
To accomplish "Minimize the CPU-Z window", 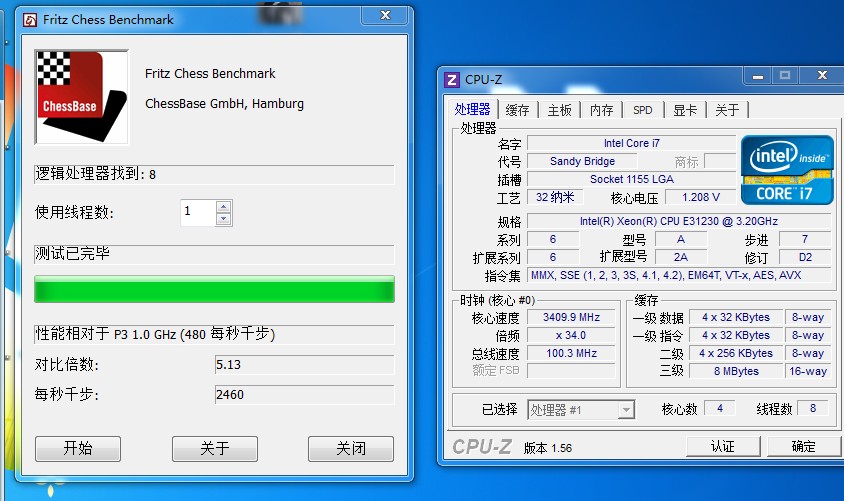I will [758, 75].
